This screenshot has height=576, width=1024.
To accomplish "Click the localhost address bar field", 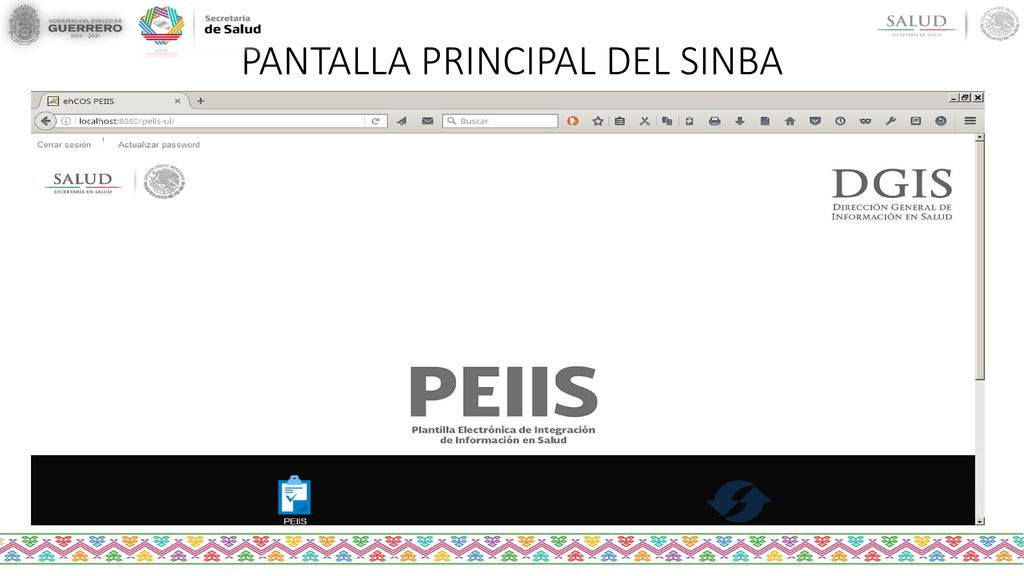I will (x=221, y=121).
